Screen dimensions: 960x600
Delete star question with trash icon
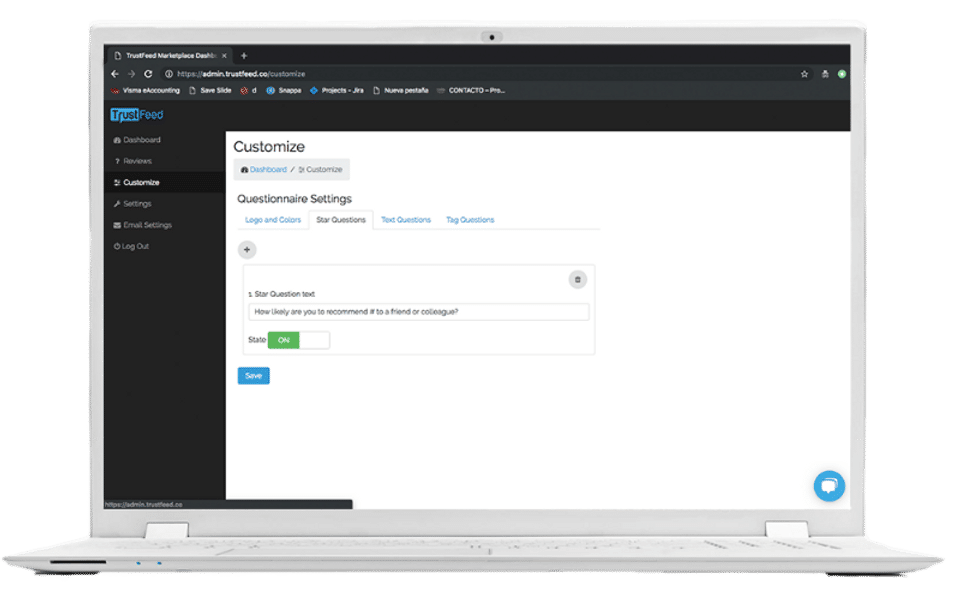point(577,280)
